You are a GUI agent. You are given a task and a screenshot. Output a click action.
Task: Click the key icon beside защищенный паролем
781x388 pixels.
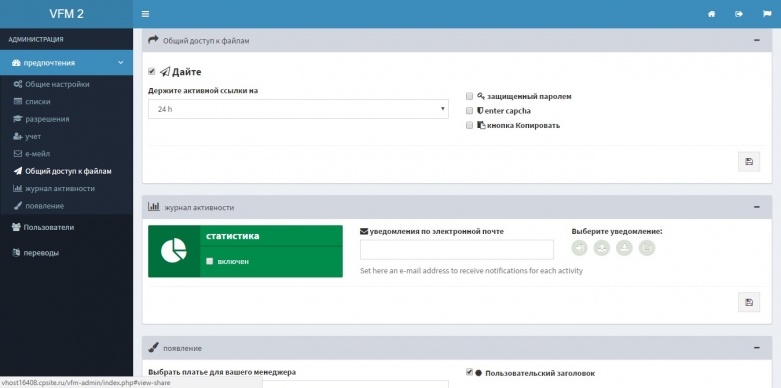[481, 96]
